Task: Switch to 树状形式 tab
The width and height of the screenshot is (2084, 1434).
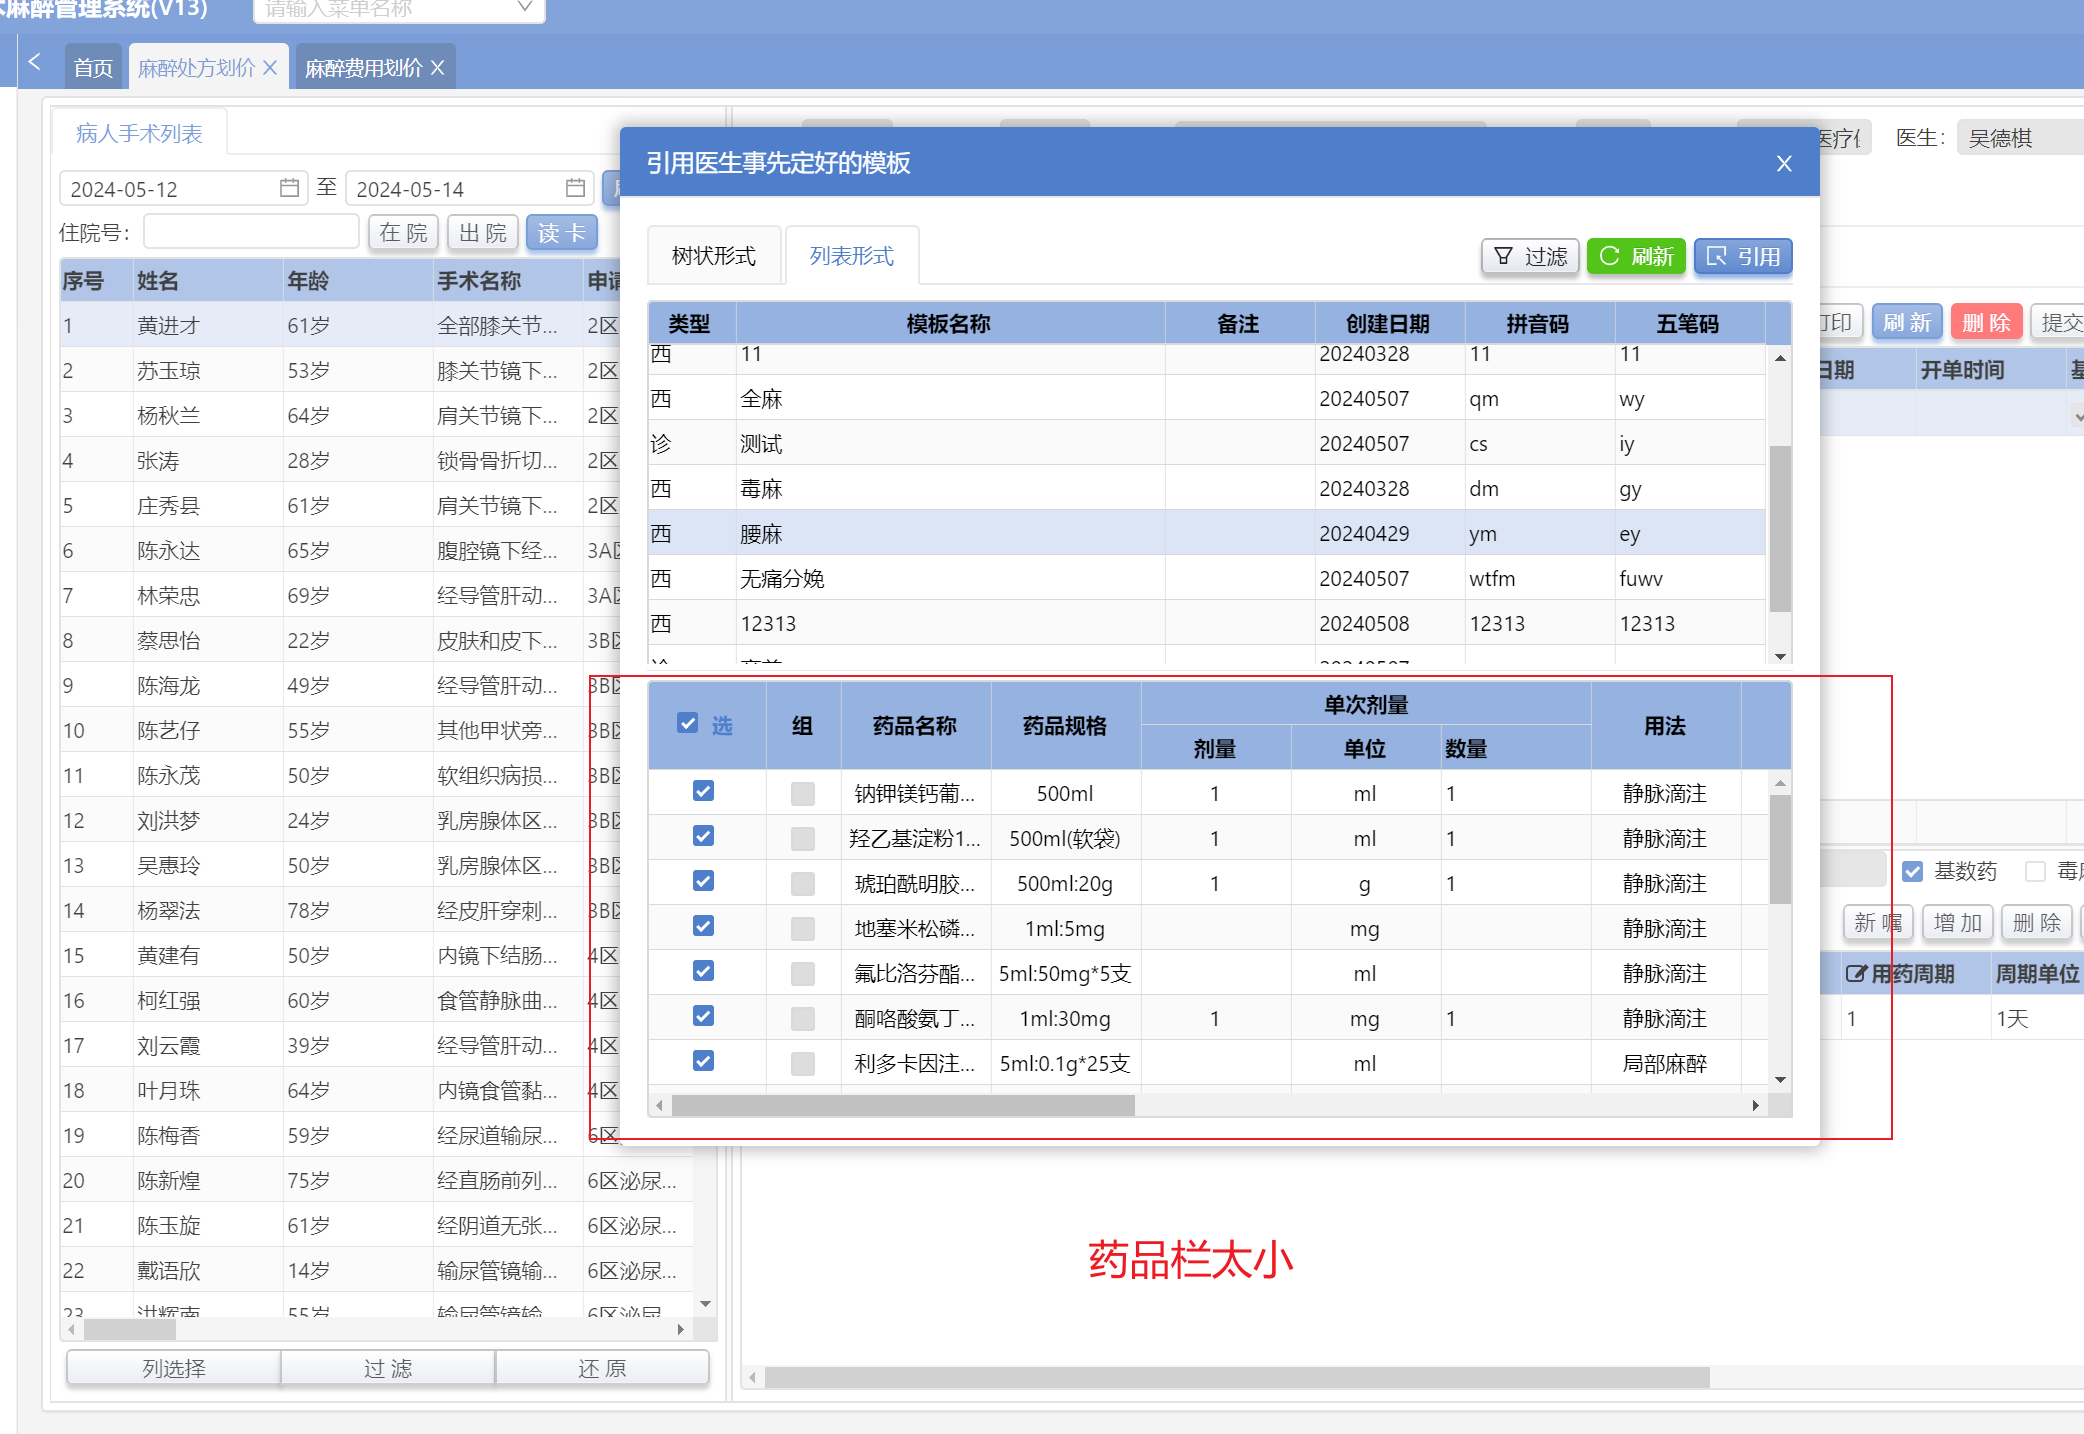Action: [713, 256]
